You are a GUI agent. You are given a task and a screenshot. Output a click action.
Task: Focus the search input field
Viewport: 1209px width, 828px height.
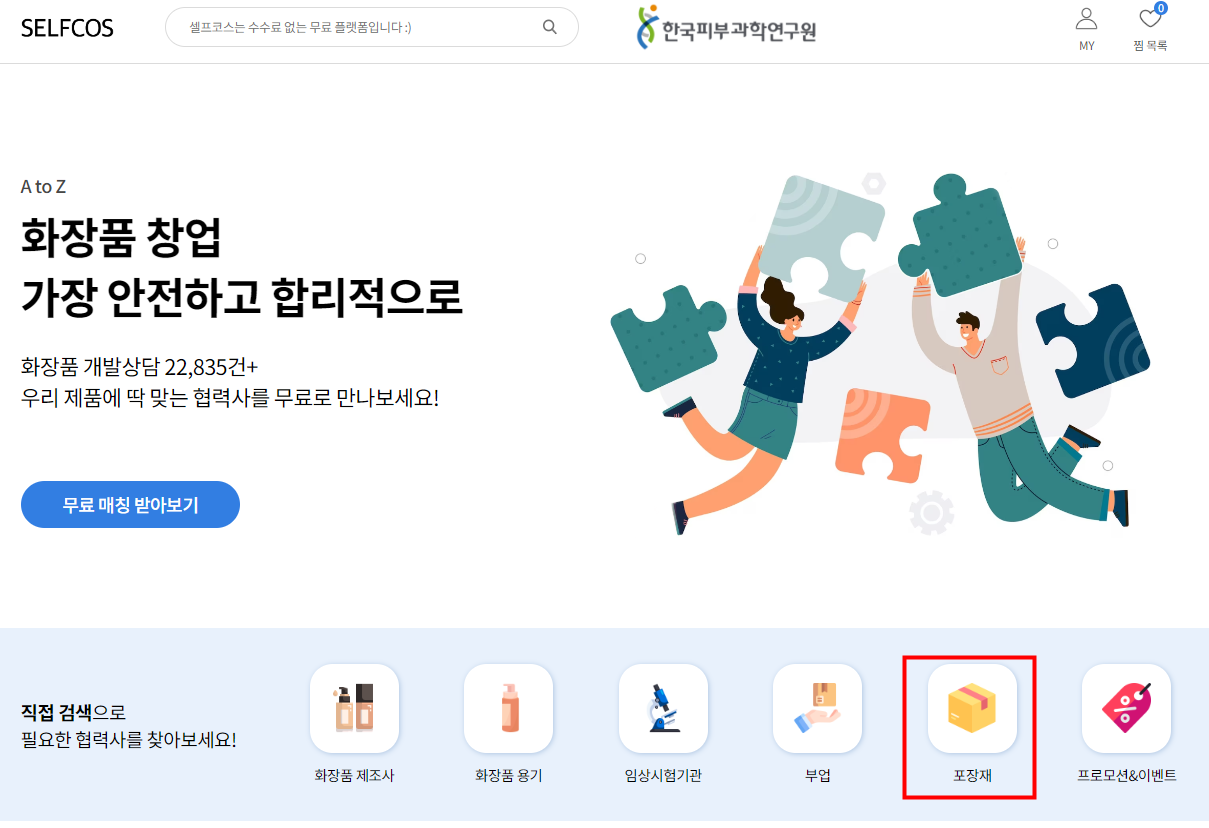pos(360,27)
